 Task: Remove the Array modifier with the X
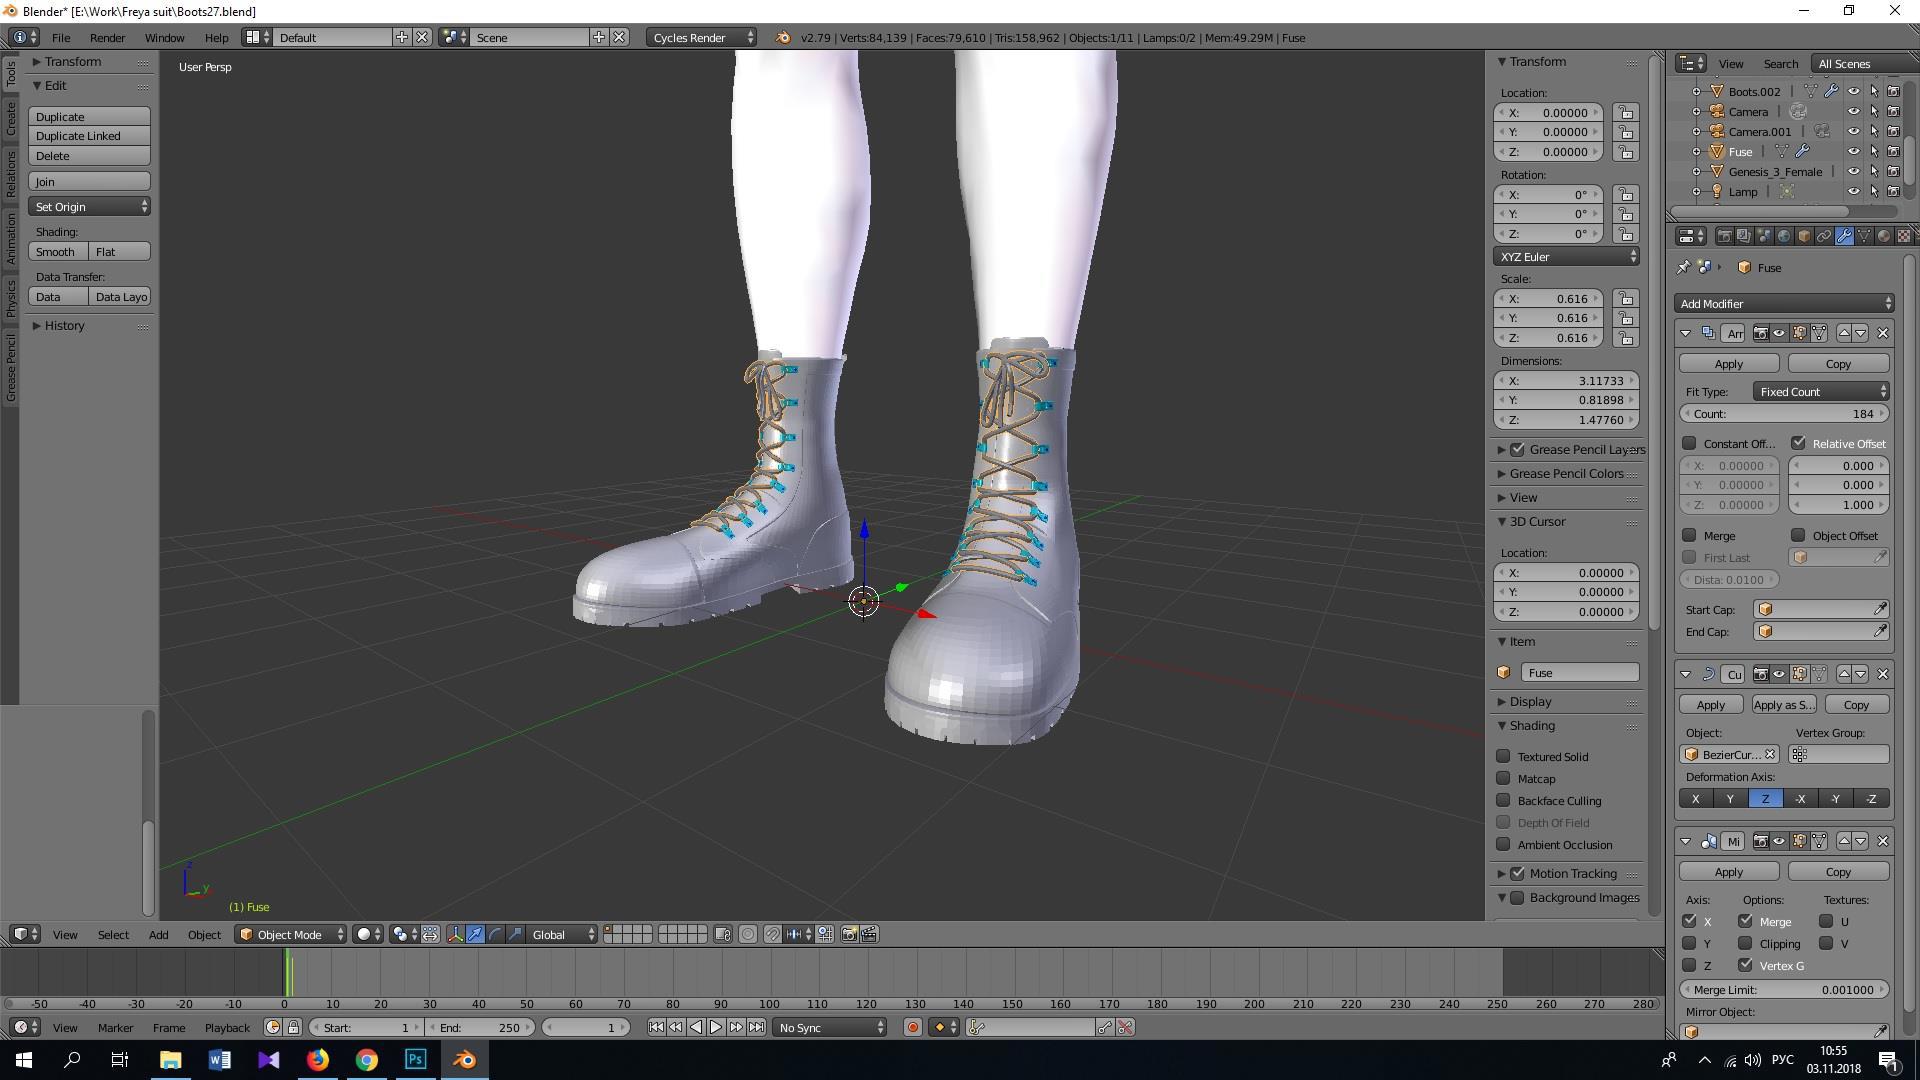tap(1883, 333)
